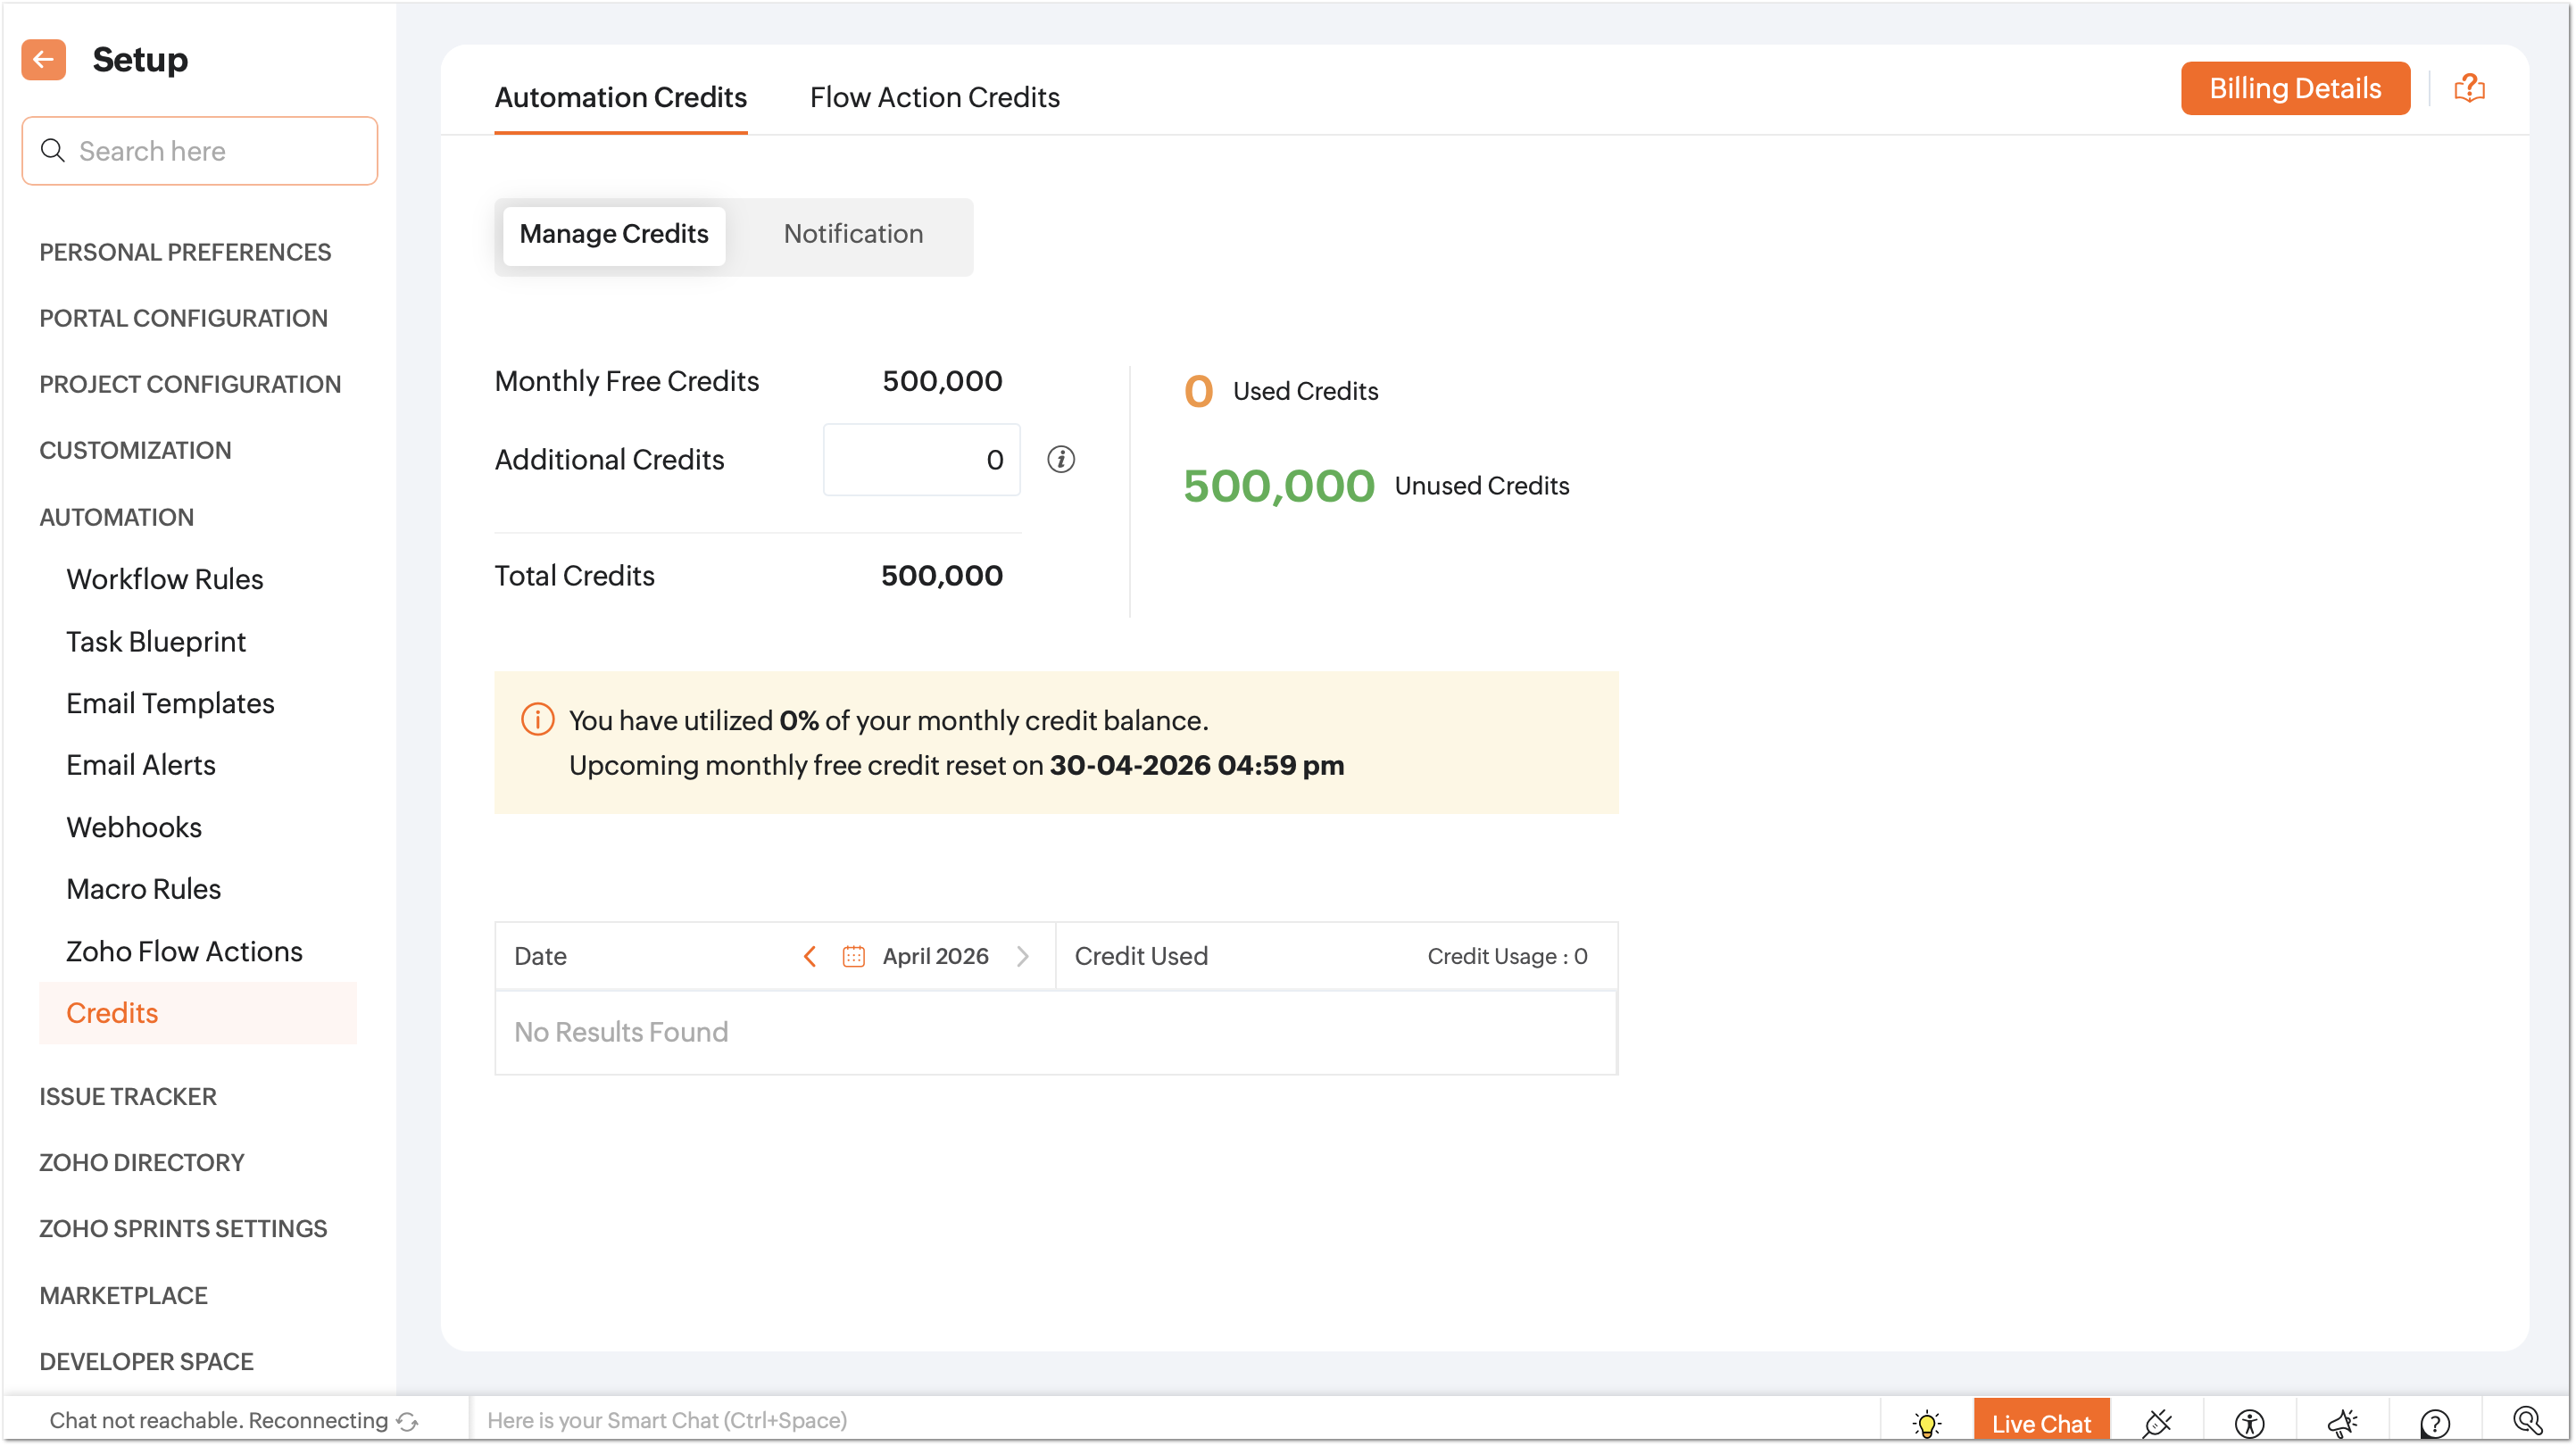This screenshot has width=2576, height=1446.
Task: Click the Additional Credits info icon
Action: (x=1060, y=459)
